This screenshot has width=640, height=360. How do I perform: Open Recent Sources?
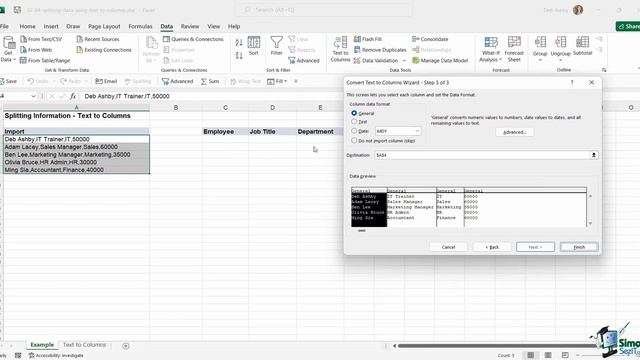coord(98,39)
